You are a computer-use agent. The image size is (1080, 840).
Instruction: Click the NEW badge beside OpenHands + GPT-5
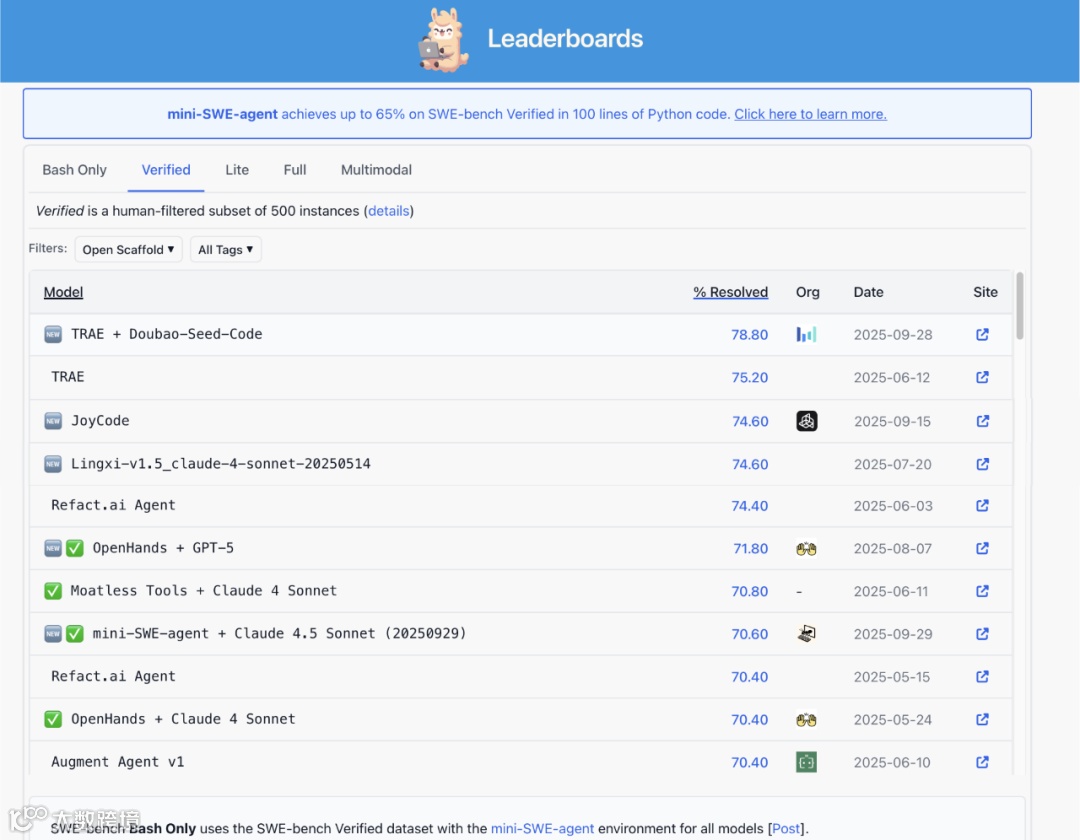tap(53, 548)
